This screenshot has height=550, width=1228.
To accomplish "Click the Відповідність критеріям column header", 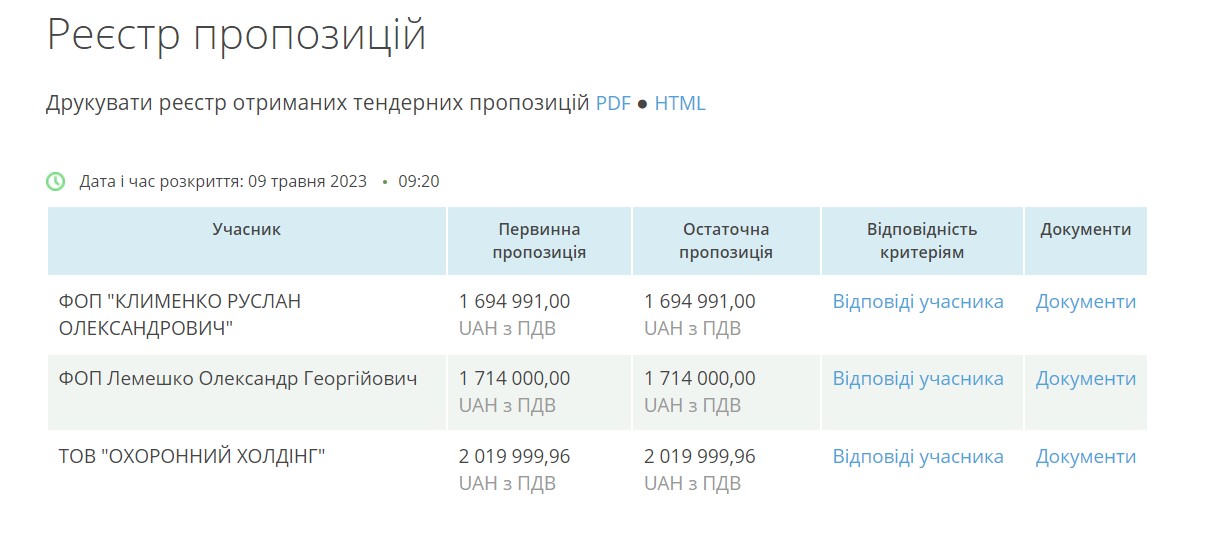I will coord(922,241).
